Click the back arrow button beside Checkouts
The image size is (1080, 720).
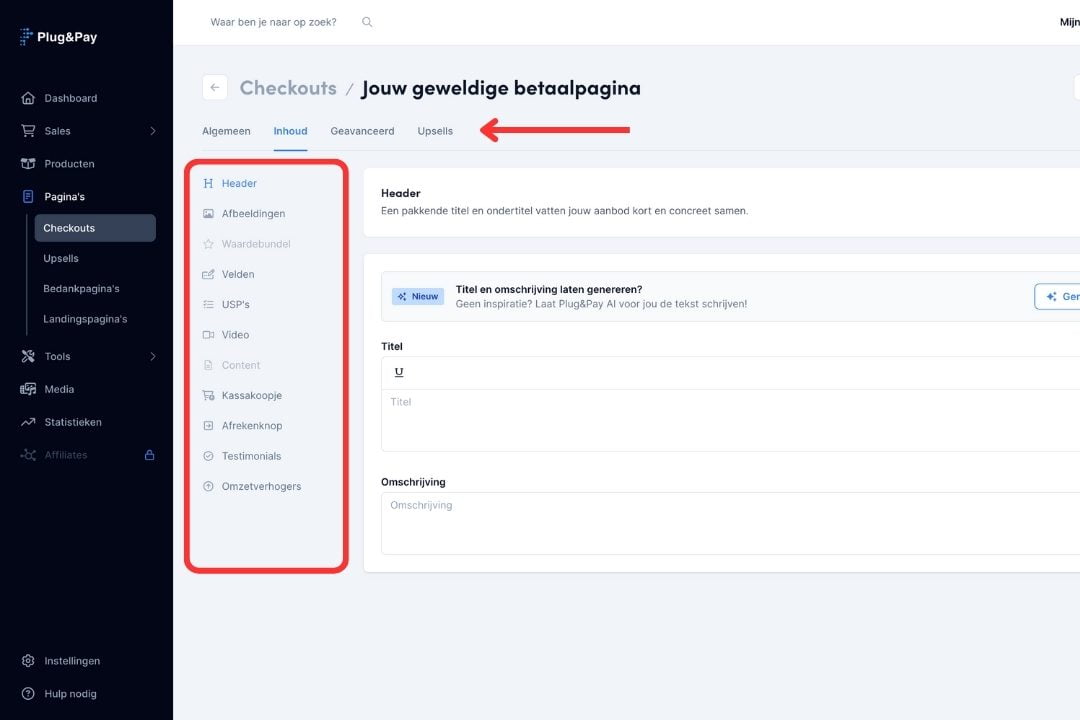pyautogui.click(x=215, y=88)
